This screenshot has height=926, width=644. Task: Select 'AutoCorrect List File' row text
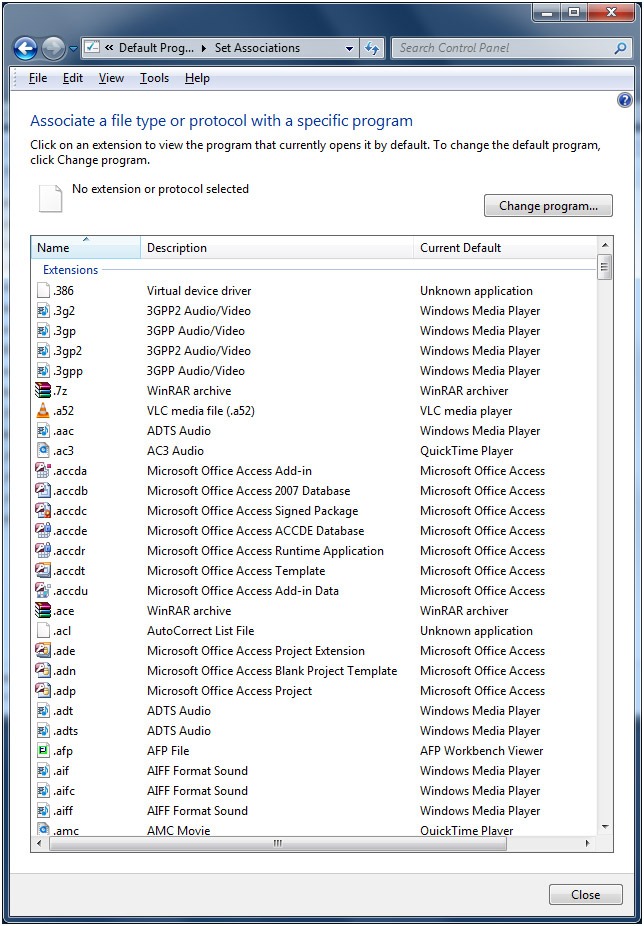200,631
